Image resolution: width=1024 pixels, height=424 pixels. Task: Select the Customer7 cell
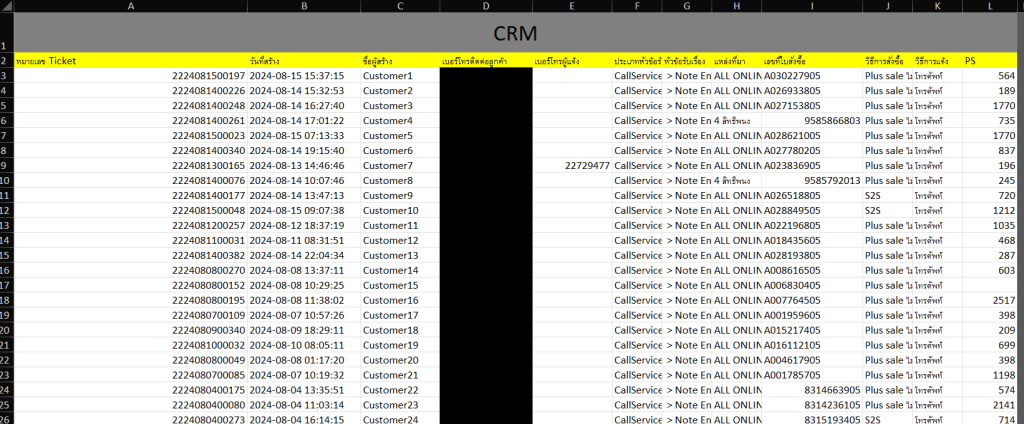point(399,165)
